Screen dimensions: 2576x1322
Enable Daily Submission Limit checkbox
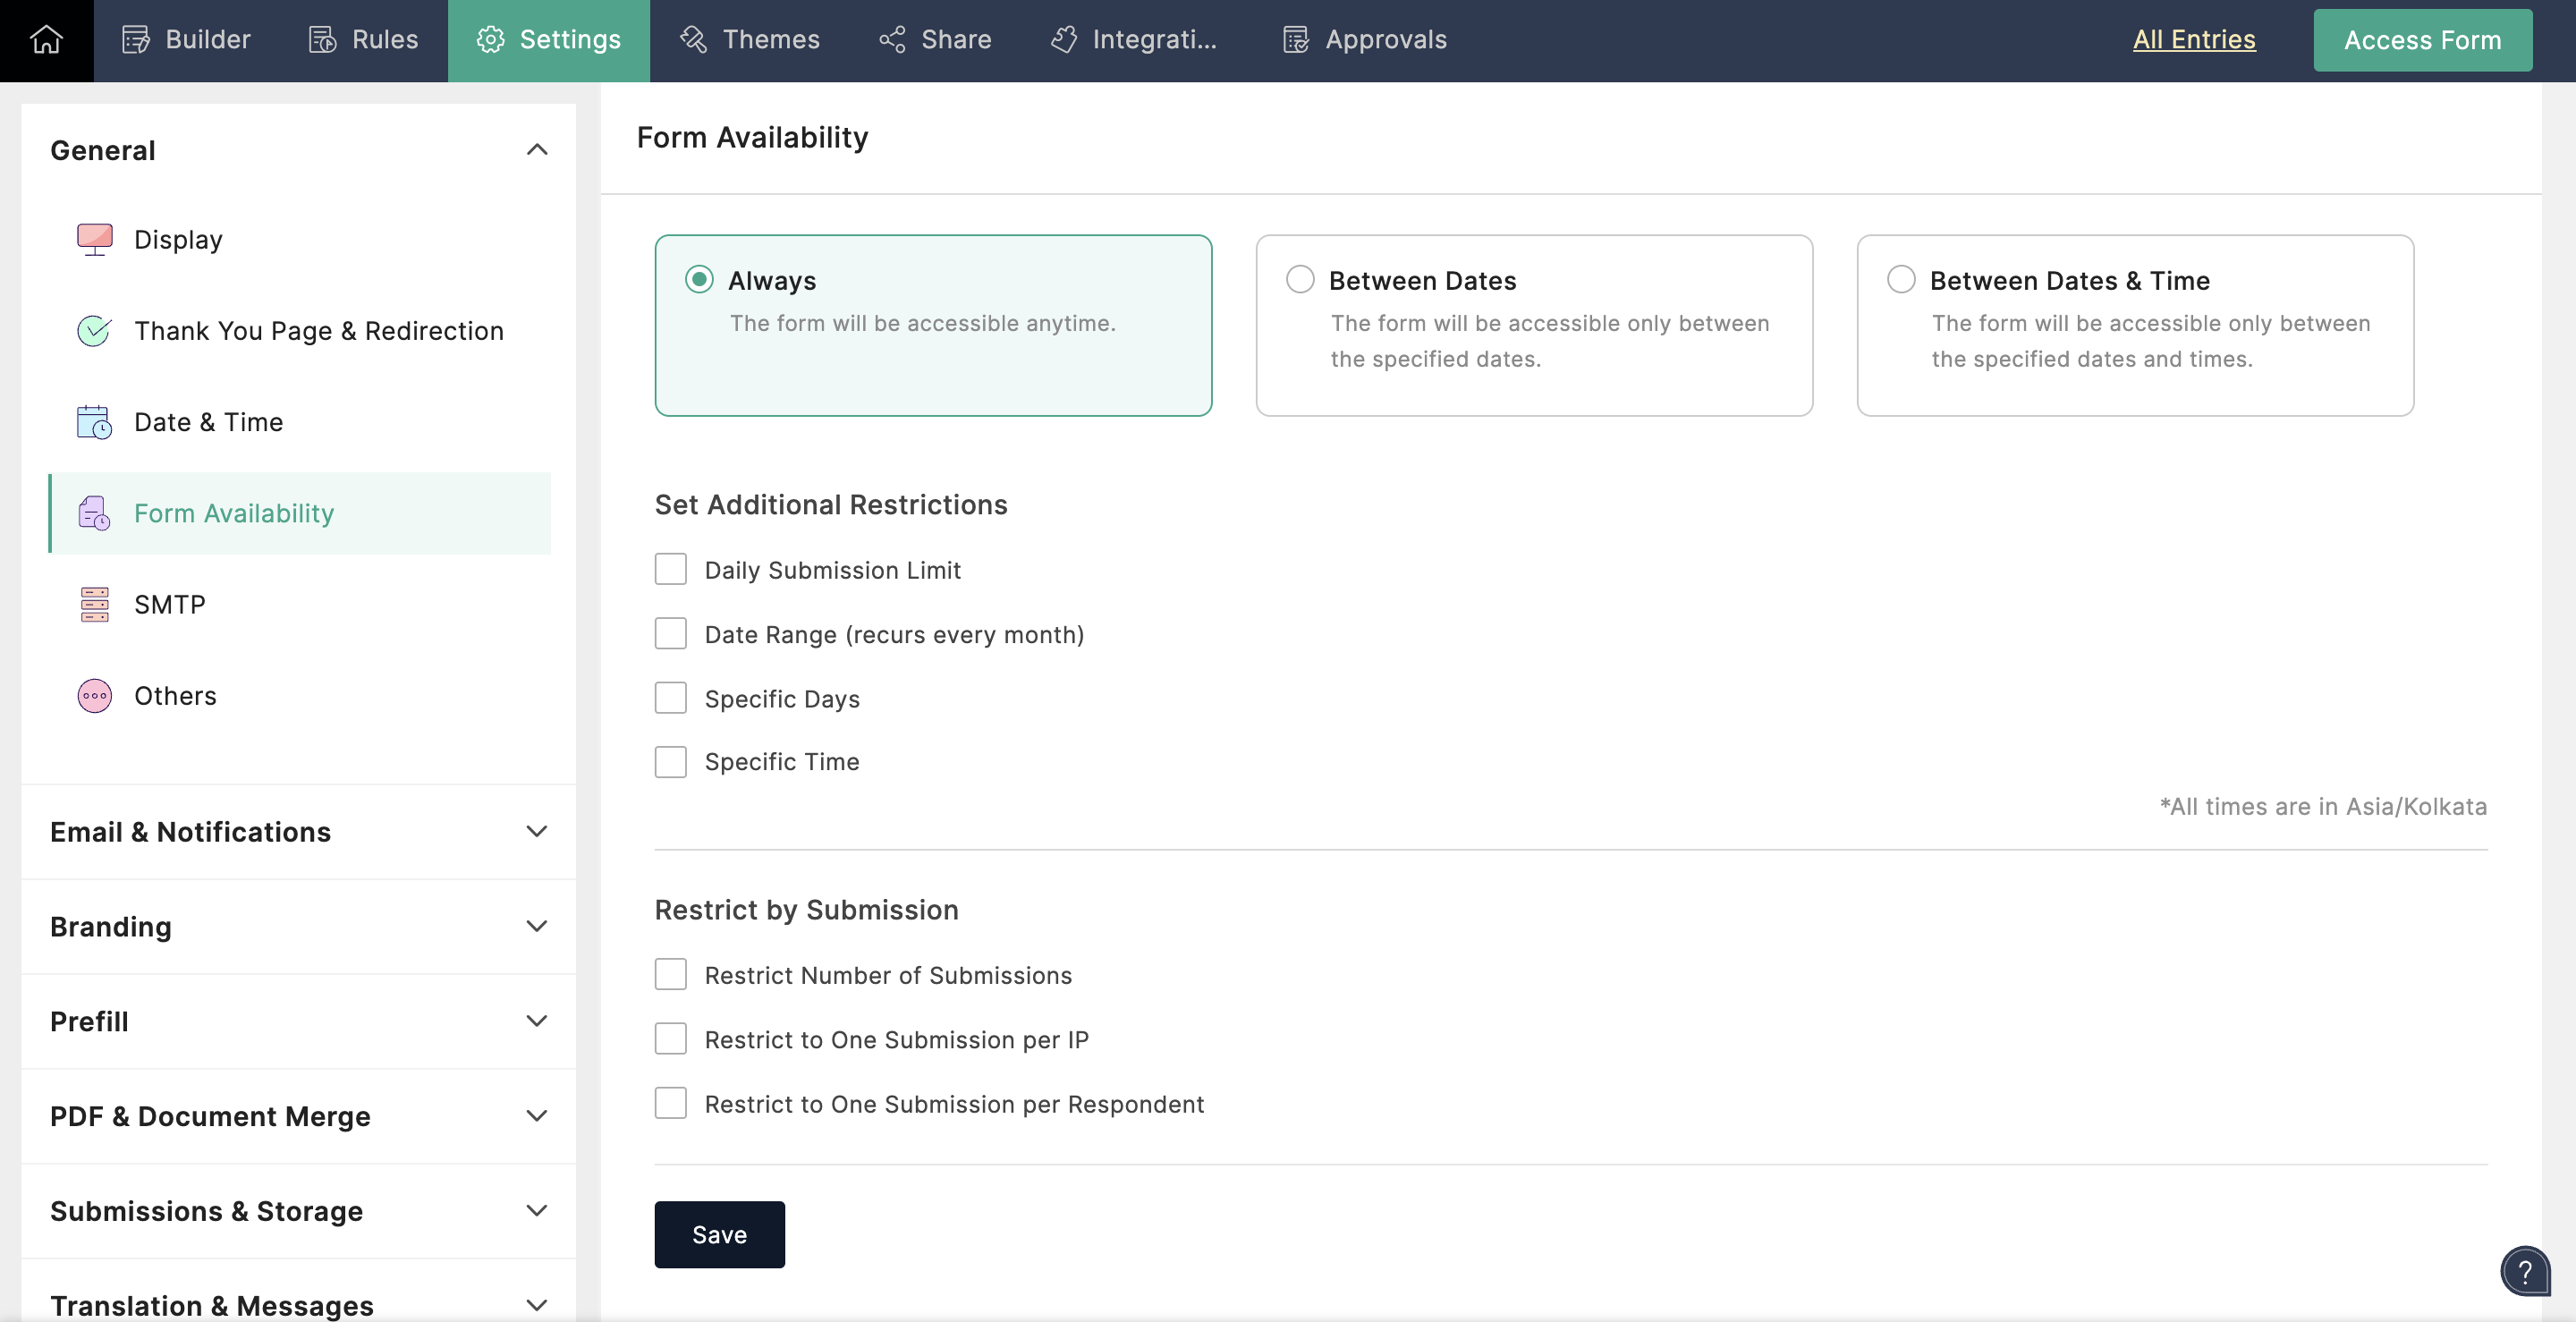670,570
